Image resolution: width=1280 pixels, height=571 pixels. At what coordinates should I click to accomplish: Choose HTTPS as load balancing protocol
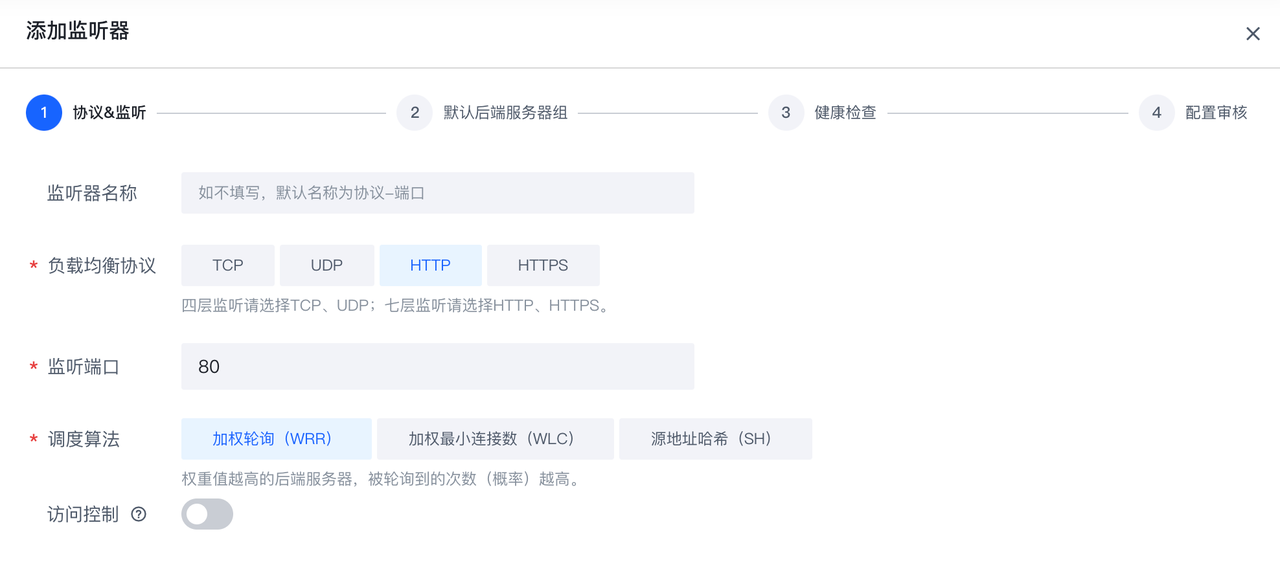click(x=543, y=265)
